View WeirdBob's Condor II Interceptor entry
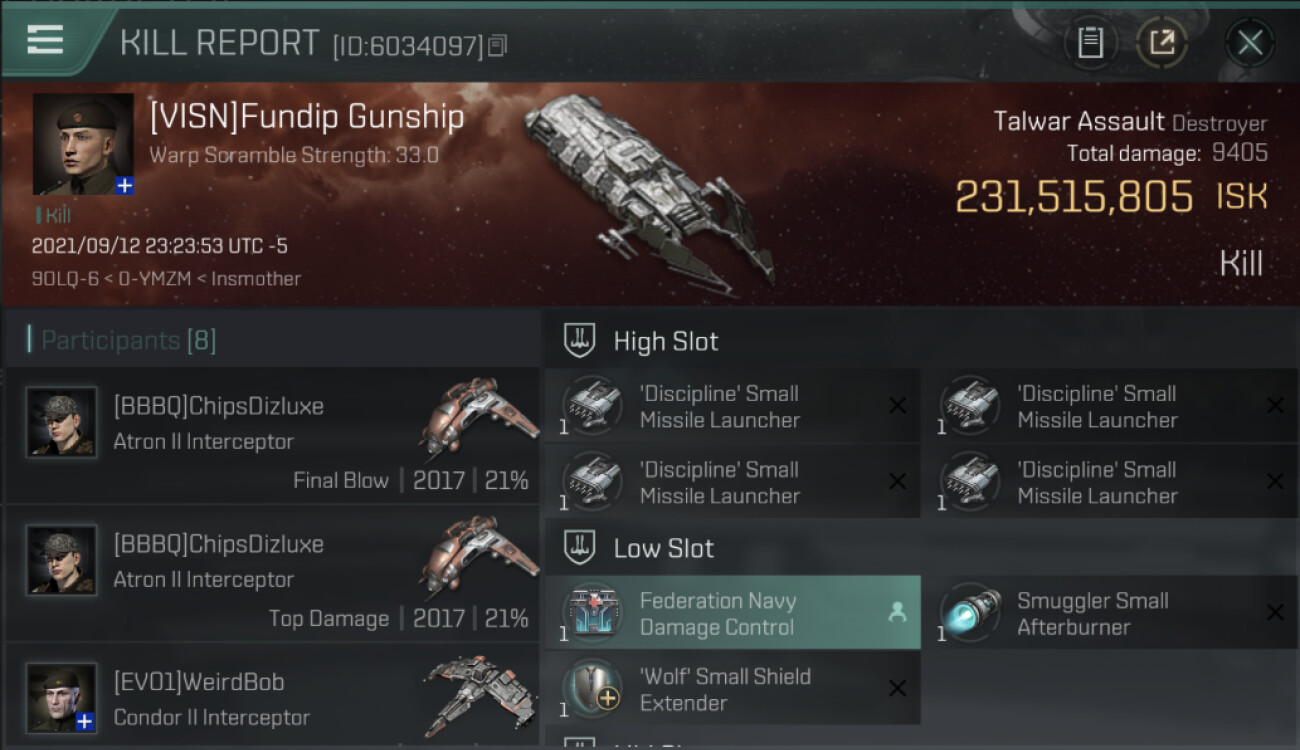This screenshot has height=750, width=1300. click(x=272, y=697)
